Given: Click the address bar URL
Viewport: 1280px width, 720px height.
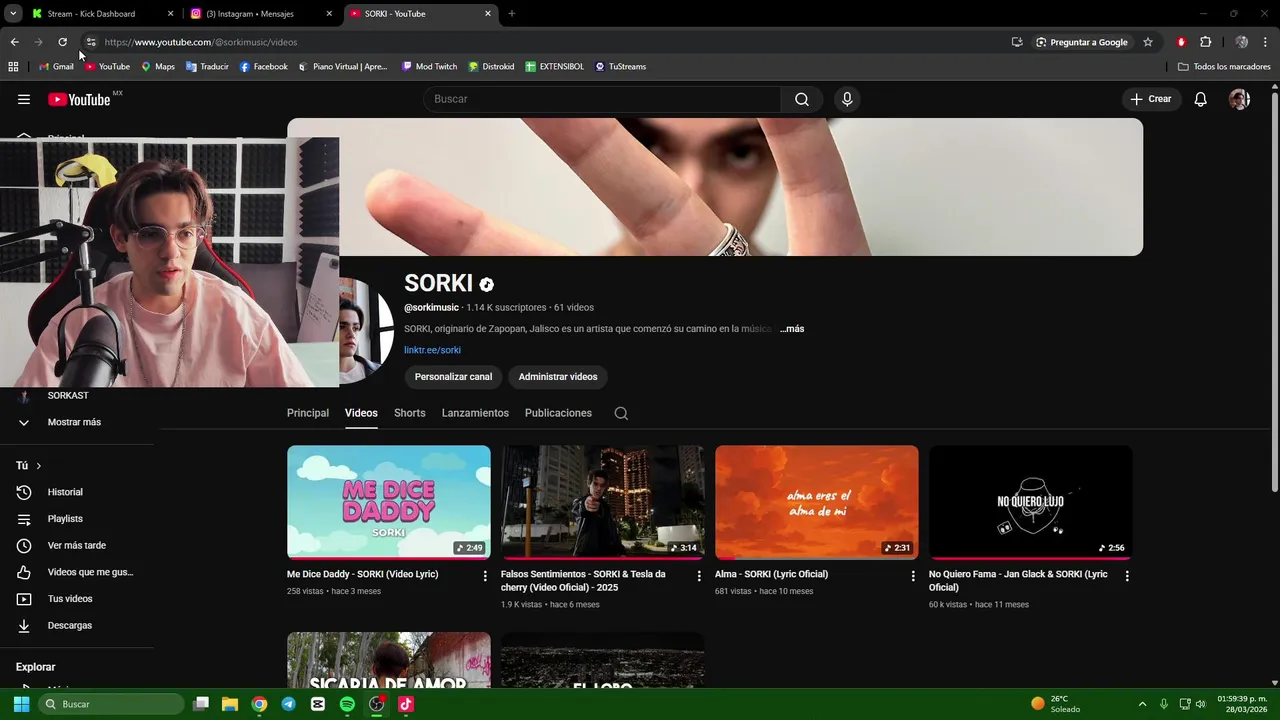Looking at the screenshot, I should tap(200, 42).
